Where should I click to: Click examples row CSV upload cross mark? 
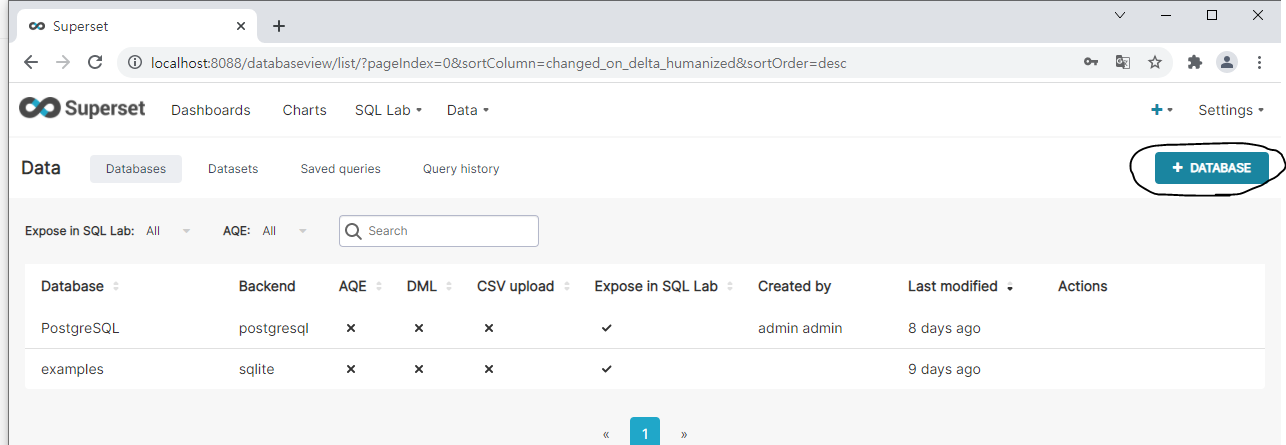tap(489, 369)
